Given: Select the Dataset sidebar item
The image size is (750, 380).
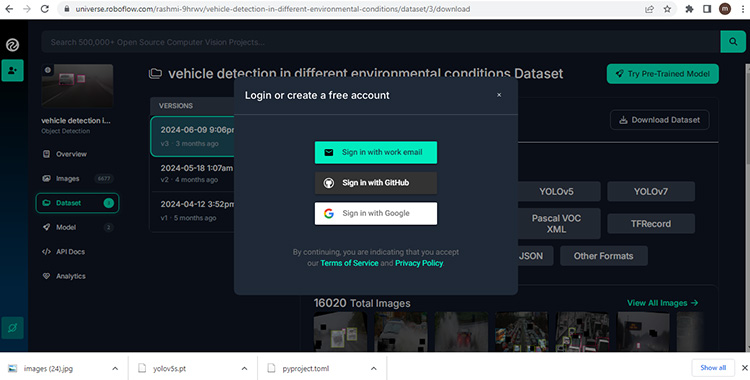Looking at the screenshot, I should 77,203.
